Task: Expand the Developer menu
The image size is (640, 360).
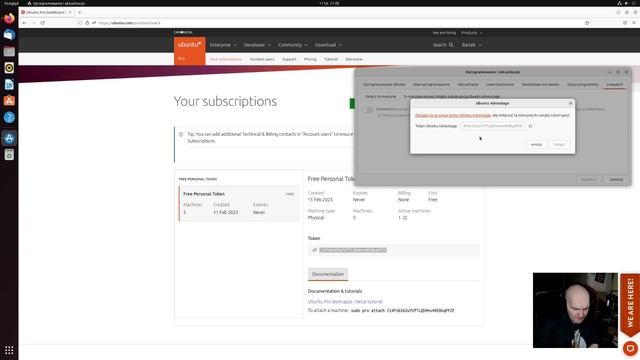Action: click(257, 45)
